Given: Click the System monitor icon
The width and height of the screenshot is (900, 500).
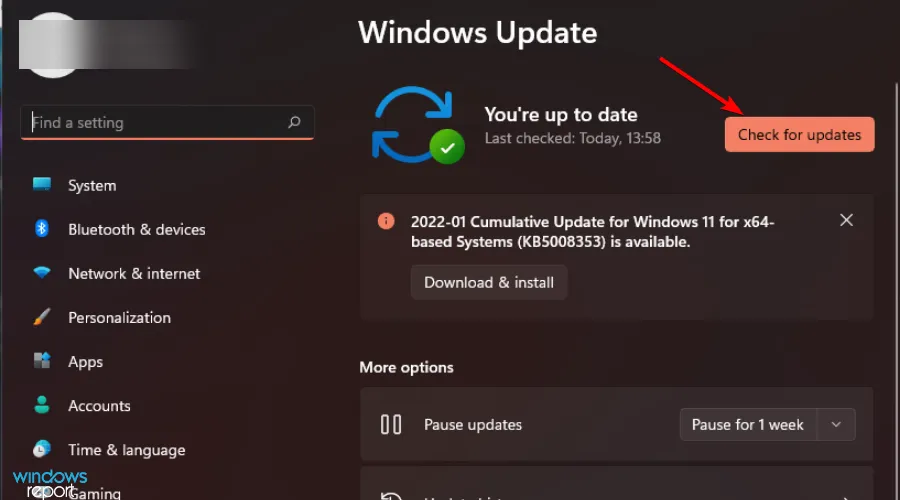Looking at the screenshot, I should tap(42, 185).
